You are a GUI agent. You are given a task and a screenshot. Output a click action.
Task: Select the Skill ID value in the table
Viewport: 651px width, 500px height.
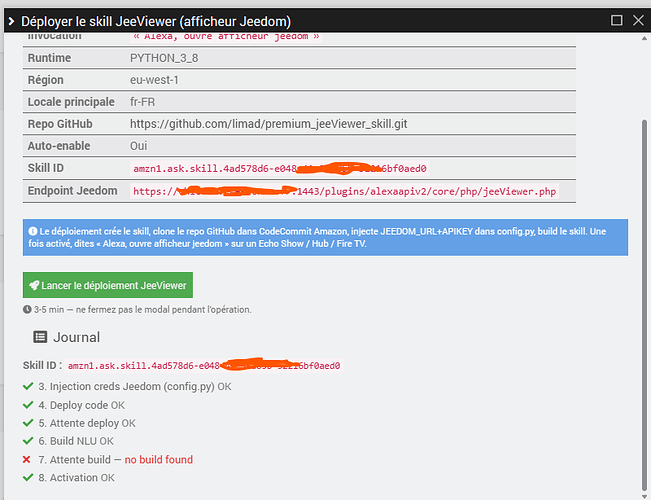(280, 168)
